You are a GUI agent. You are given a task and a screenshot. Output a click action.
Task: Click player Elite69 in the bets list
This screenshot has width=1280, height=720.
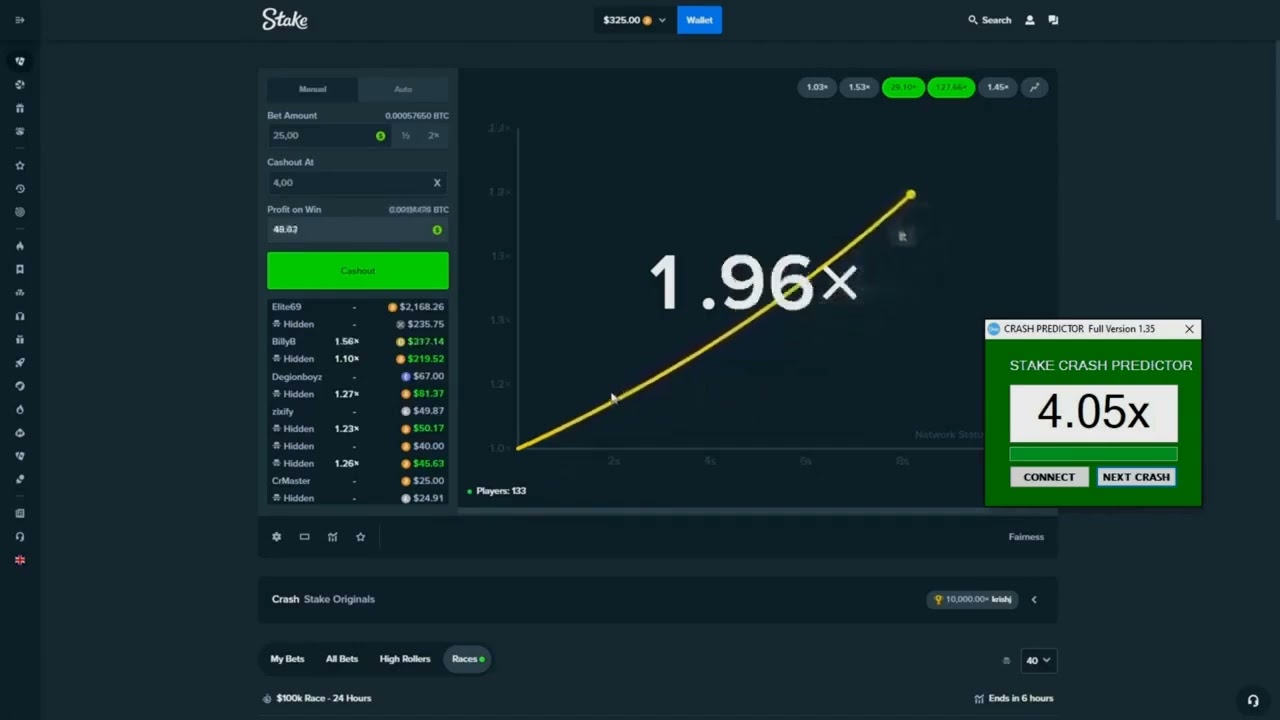tap(286, 307)
